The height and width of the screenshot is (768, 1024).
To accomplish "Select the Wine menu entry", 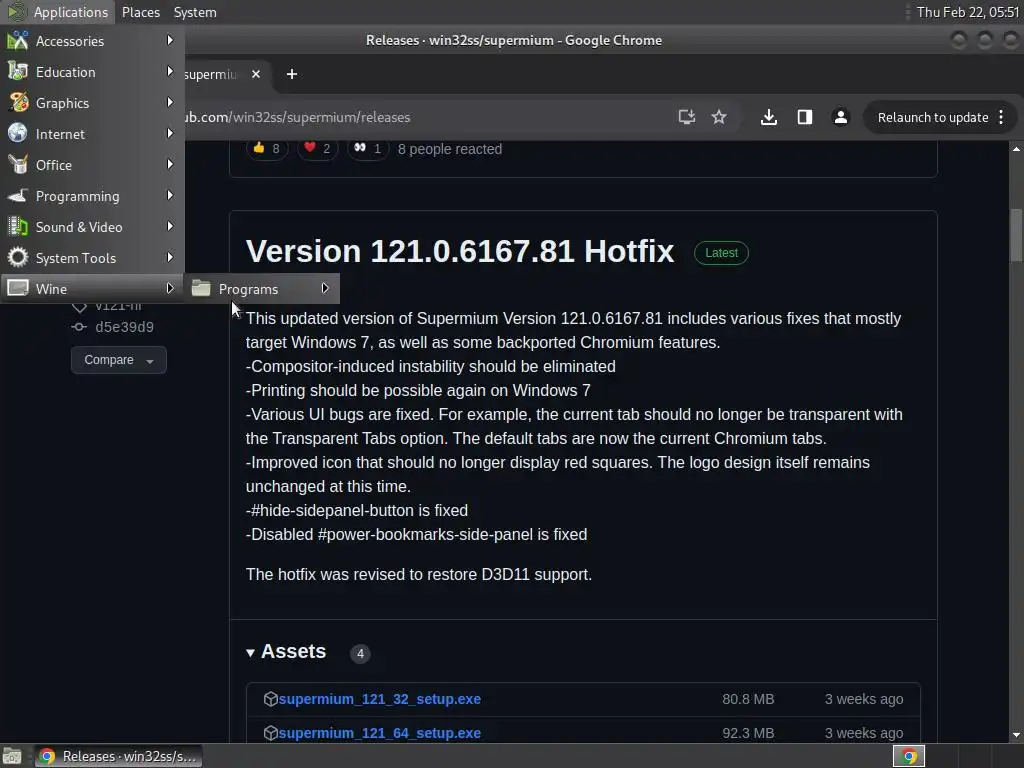I will click(92, 289).
